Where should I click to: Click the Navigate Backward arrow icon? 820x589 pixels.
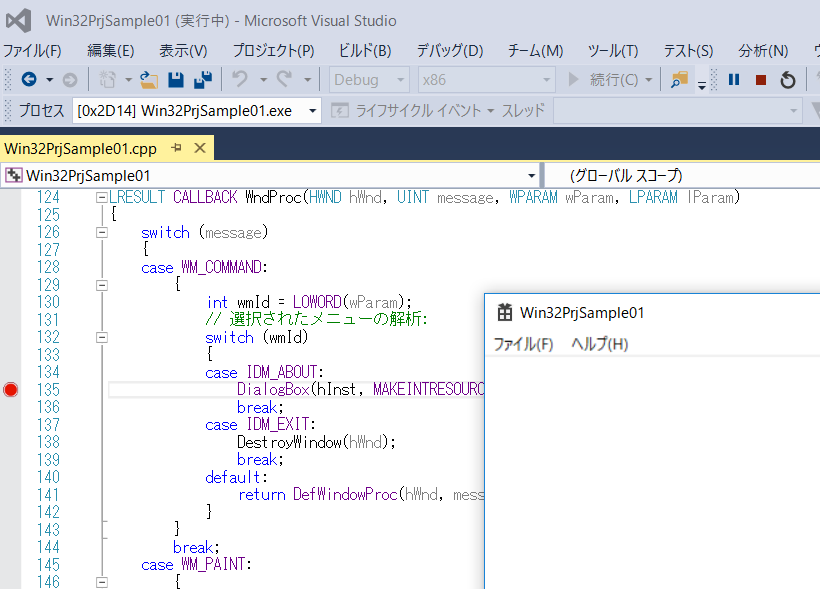click(28, 80)
